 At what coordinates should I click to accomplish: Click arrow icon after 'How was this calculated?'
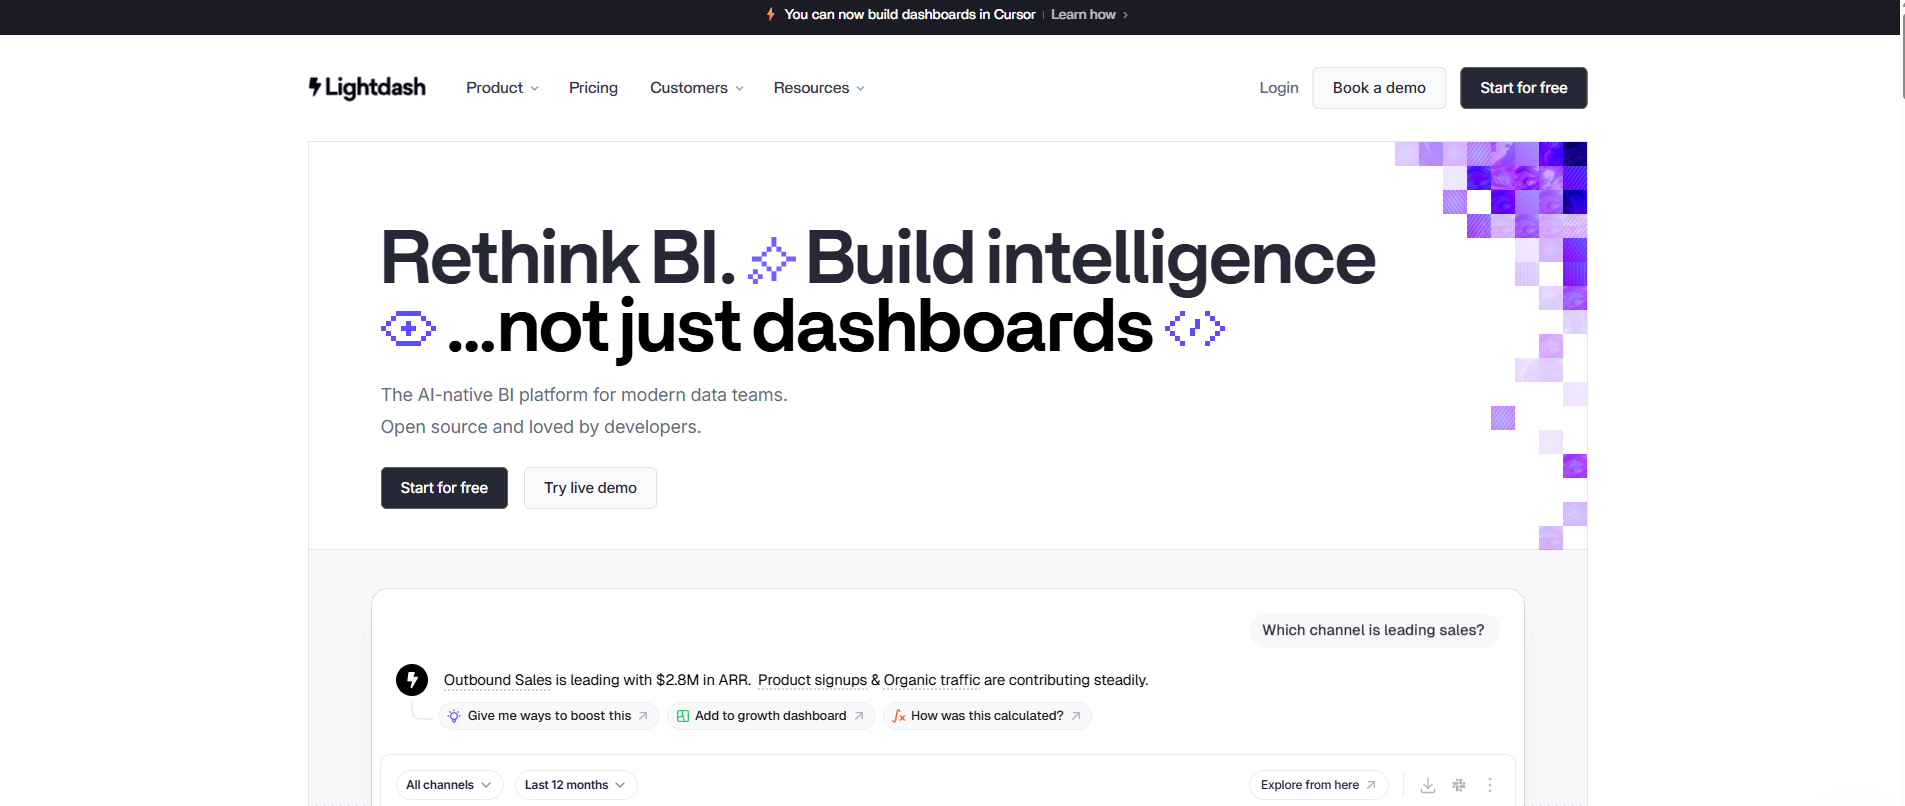1076,716
